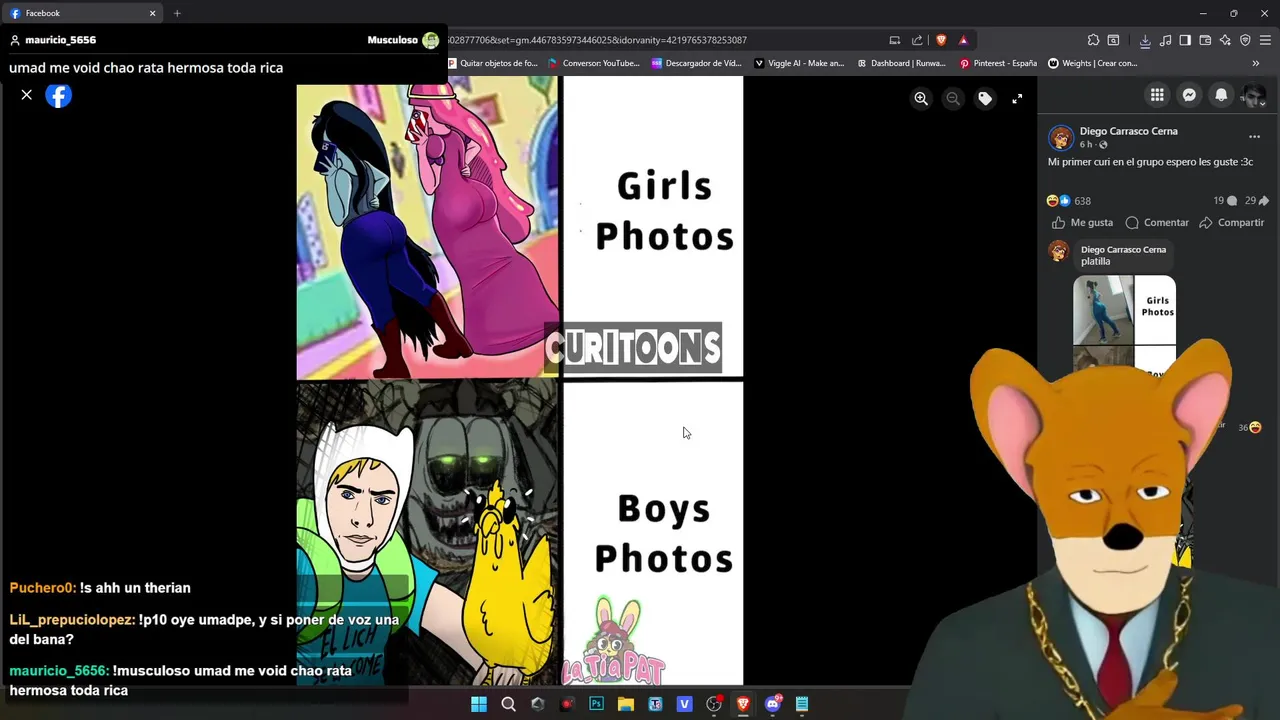Viewport: 1280px width, 720px height.
Task: Click the Musculoso voice label
Action: tap(392, 40)
